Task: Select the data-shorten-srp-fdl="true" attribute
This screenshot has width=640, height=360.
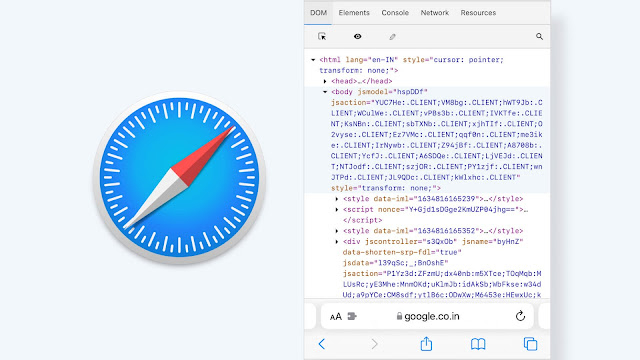Action: pos(402,252)
